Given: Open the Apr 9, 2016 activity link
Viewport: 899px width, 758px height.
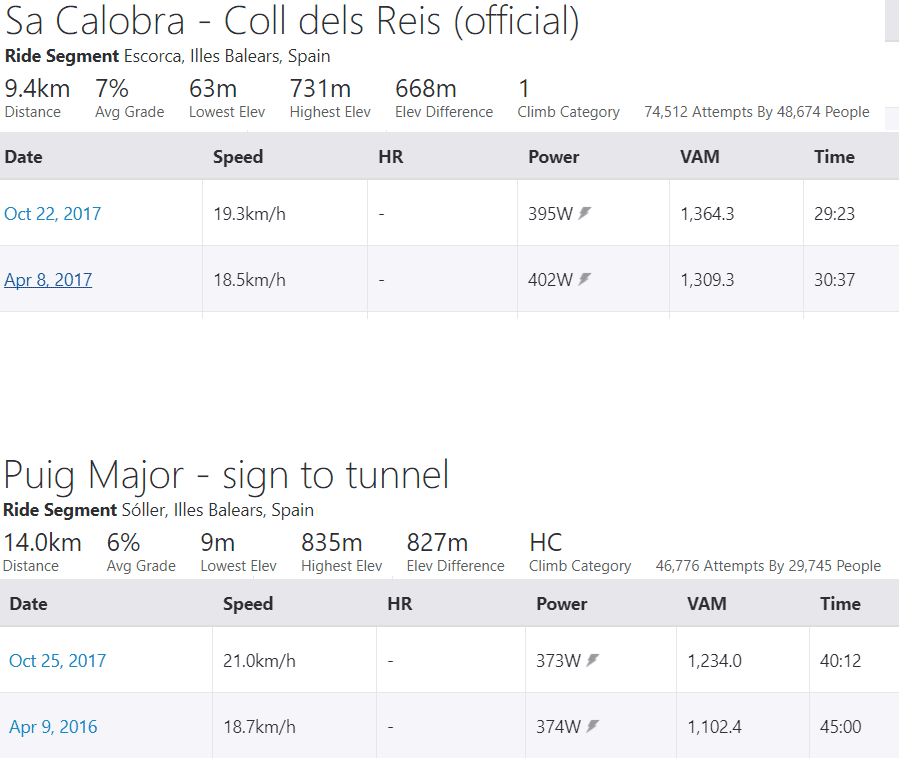Looking at the screenshot, I should 53,726.
